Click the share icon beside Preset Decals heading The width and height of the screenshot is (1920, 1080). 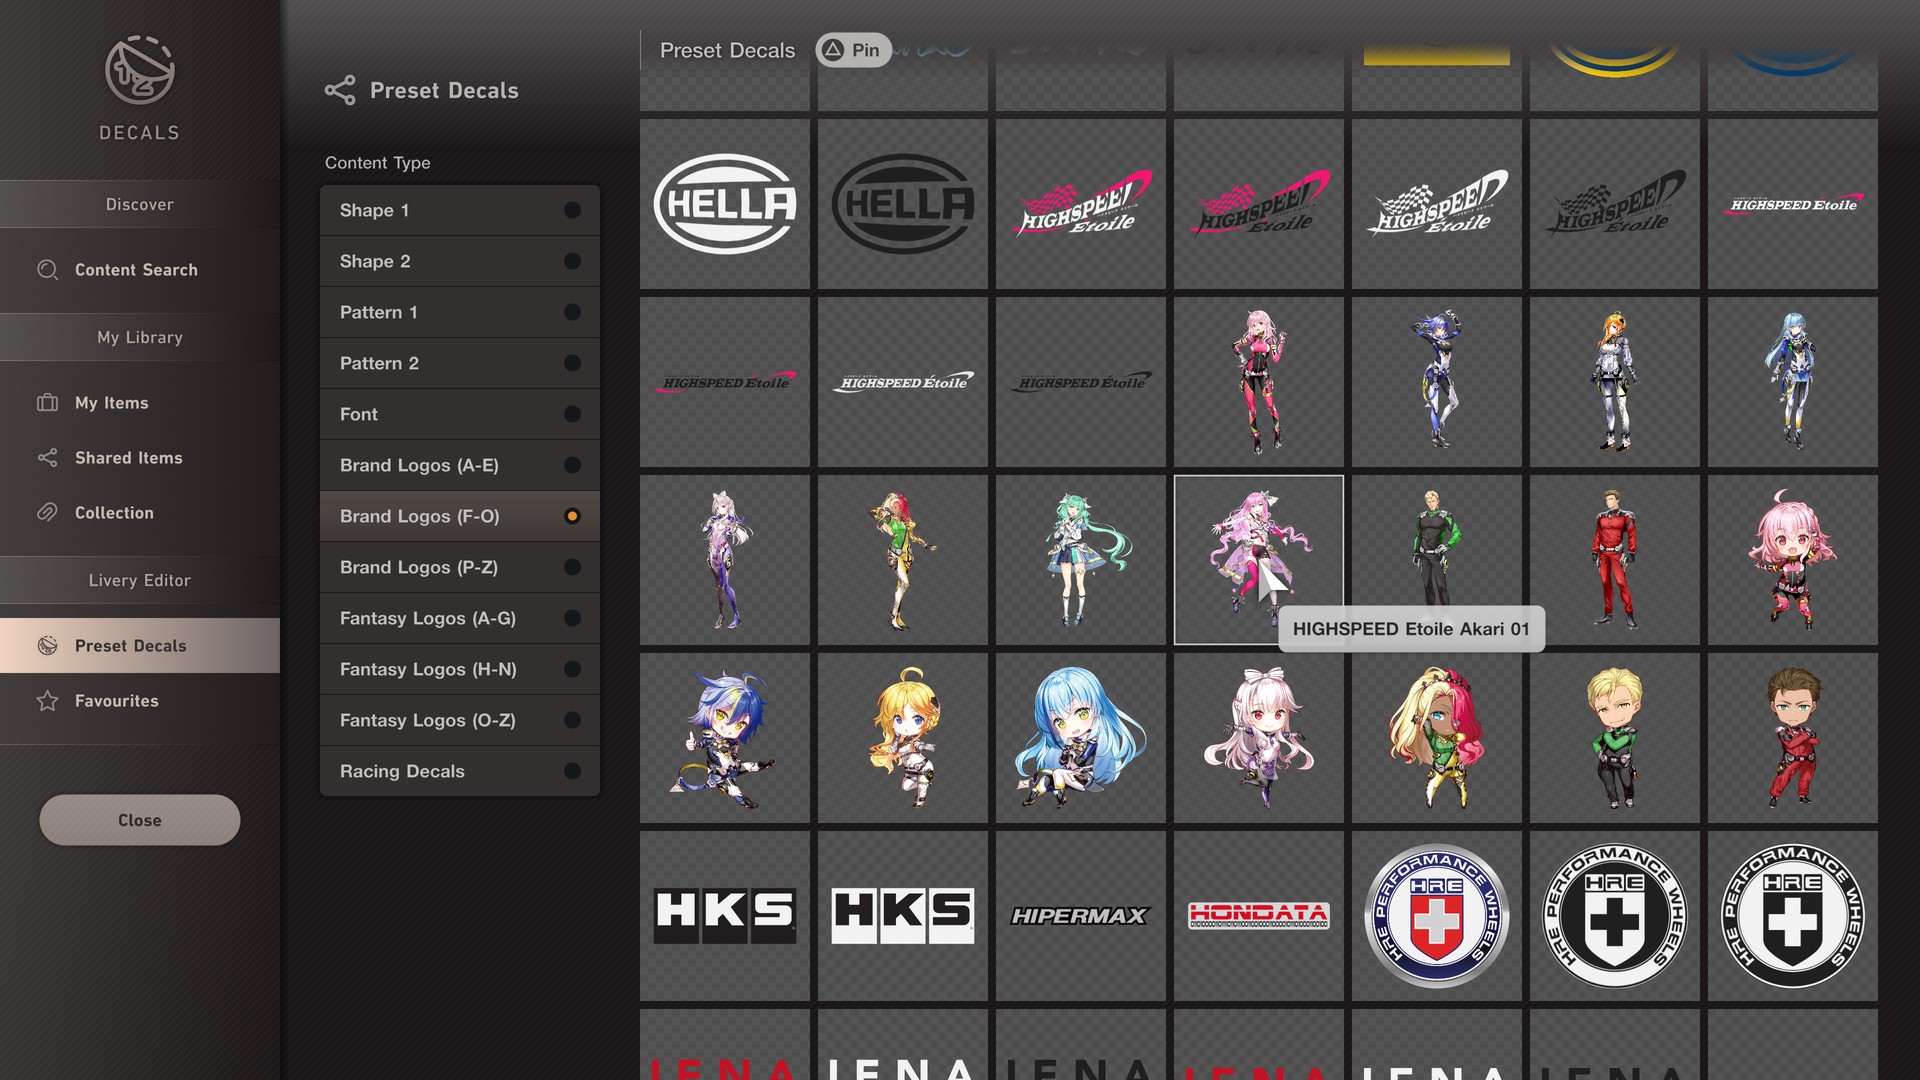point(340,90)
